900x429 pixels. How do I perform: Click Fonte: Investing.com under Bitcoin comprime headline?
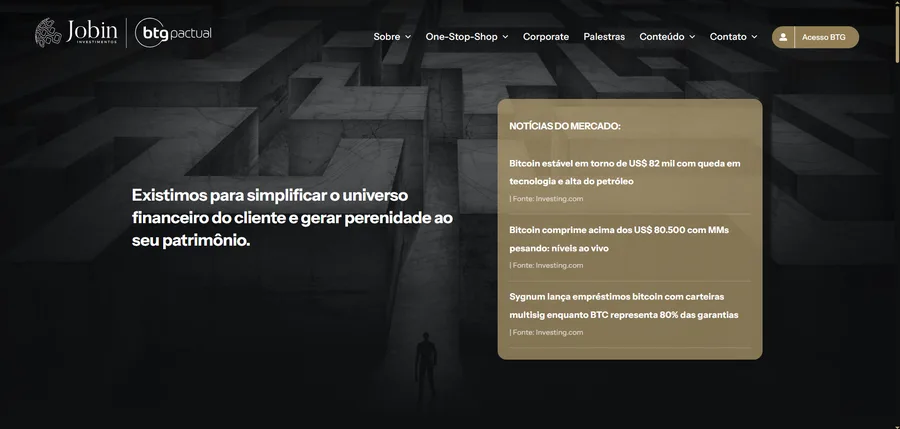(546, 265)
